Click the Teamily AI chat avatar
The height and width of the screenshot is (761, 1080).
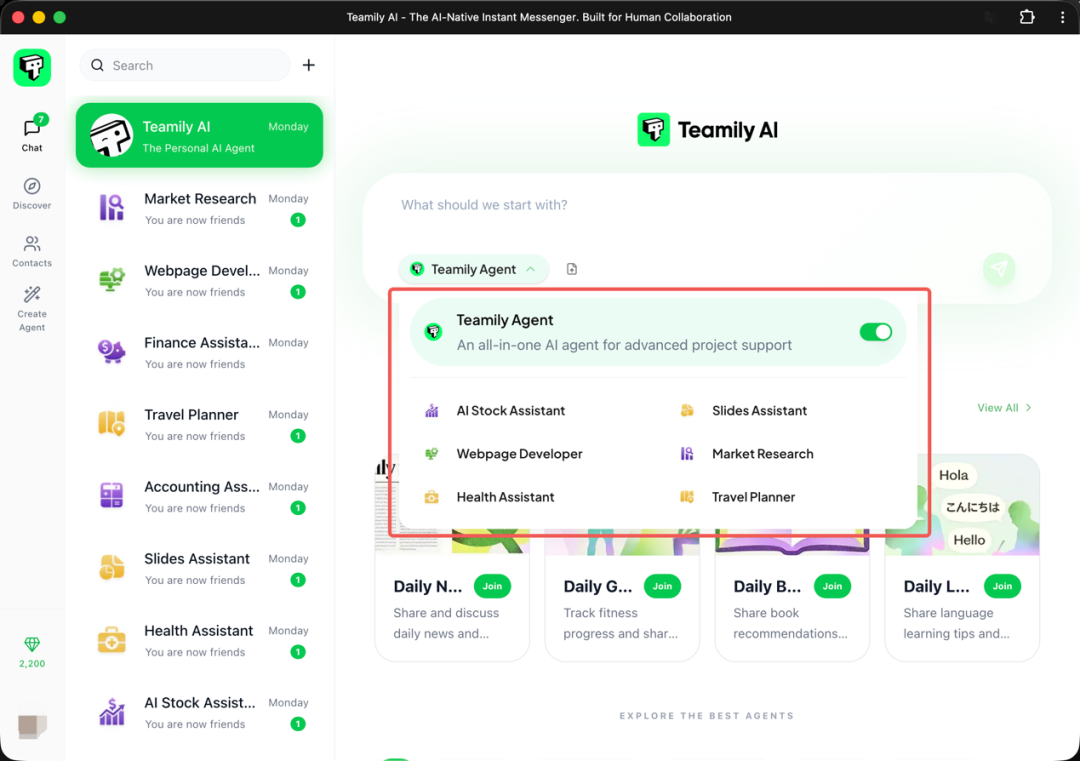(112, 136)
